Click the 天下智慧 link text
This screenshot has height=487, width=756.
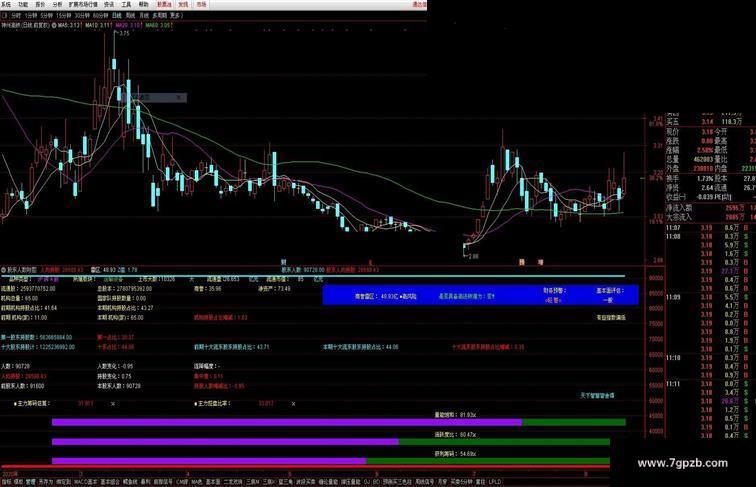pos(597,395)
